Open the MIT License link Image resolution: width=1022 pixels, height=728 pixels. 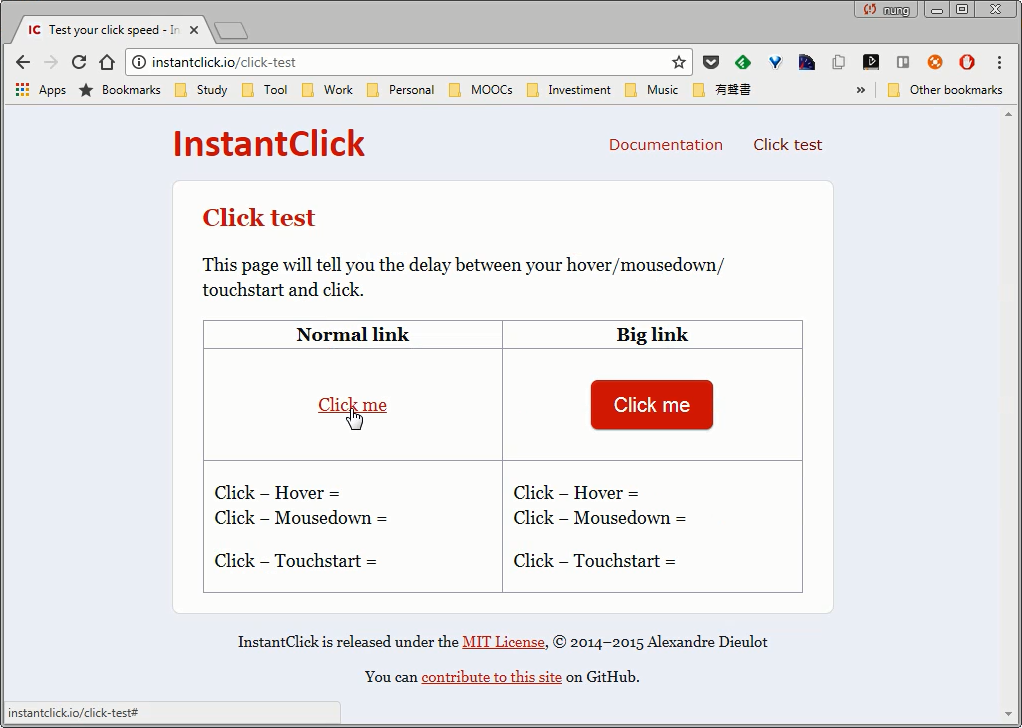(x=503, y=642)
